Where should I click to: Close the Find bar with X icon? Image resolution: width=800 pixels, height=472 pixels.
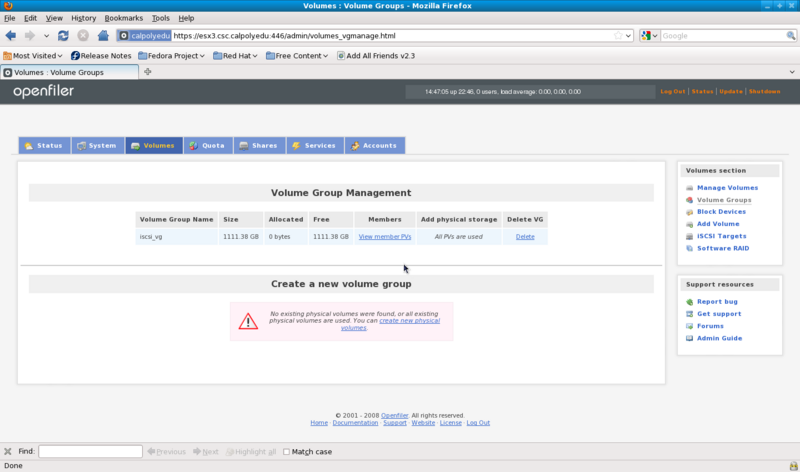tap(8, 452)
